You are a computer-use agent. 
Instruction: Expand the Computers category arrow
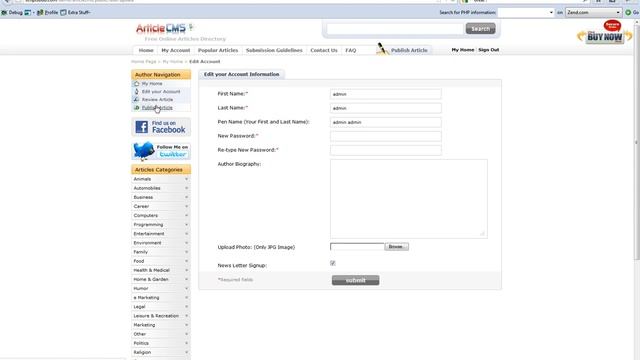pyautogui.click(x=187, y=216)
